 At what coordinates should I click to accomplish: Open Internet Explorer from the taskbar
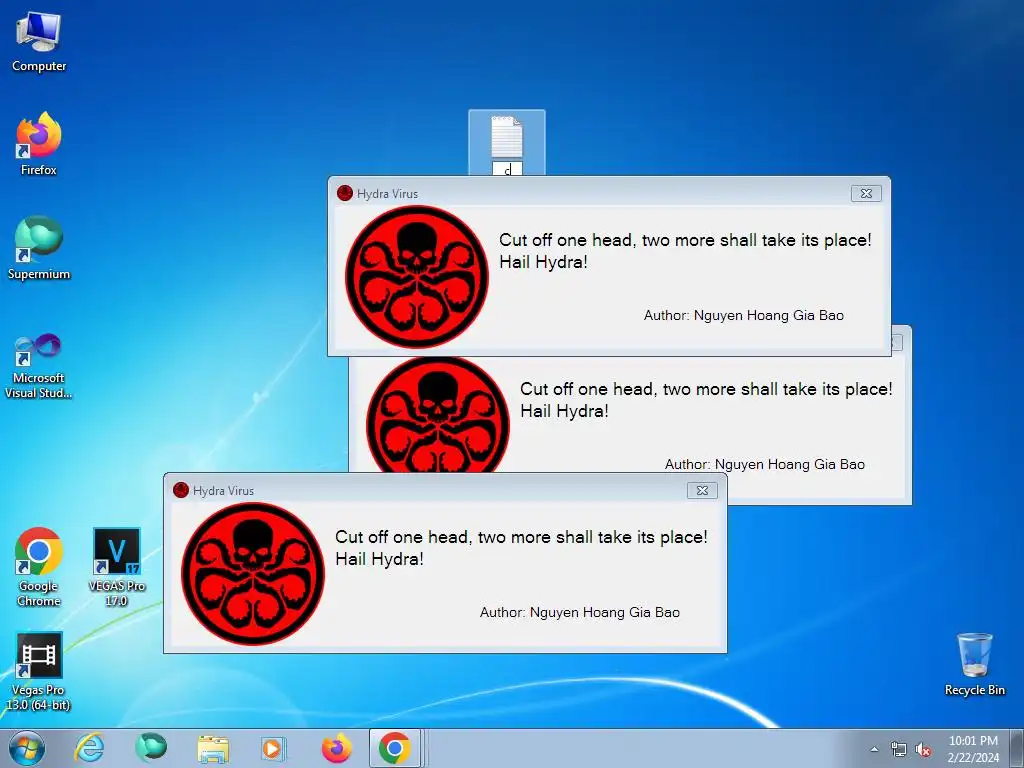(x=89, y=748)
